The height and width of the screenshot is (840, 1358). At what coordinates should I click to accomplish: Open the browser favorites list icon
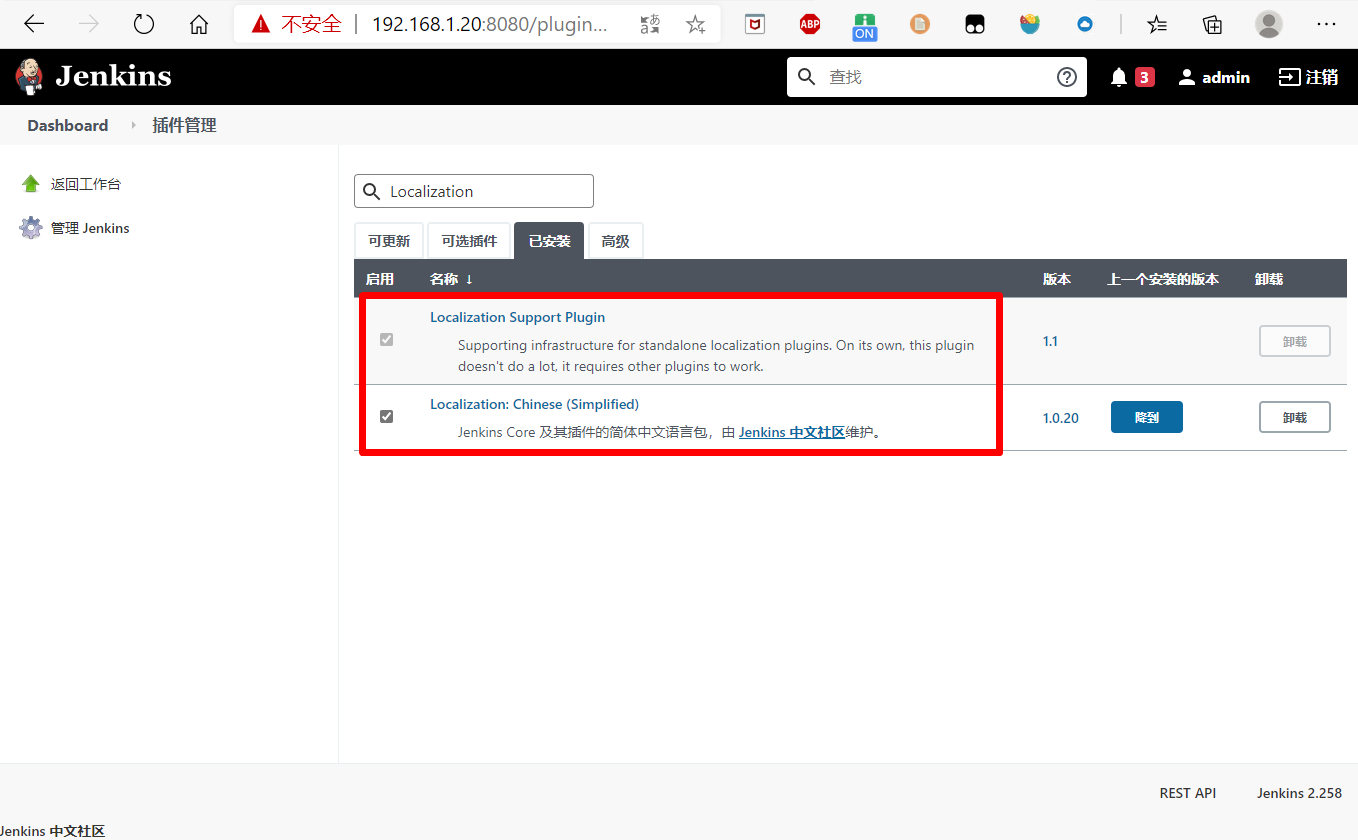(x=1157, y=24)
